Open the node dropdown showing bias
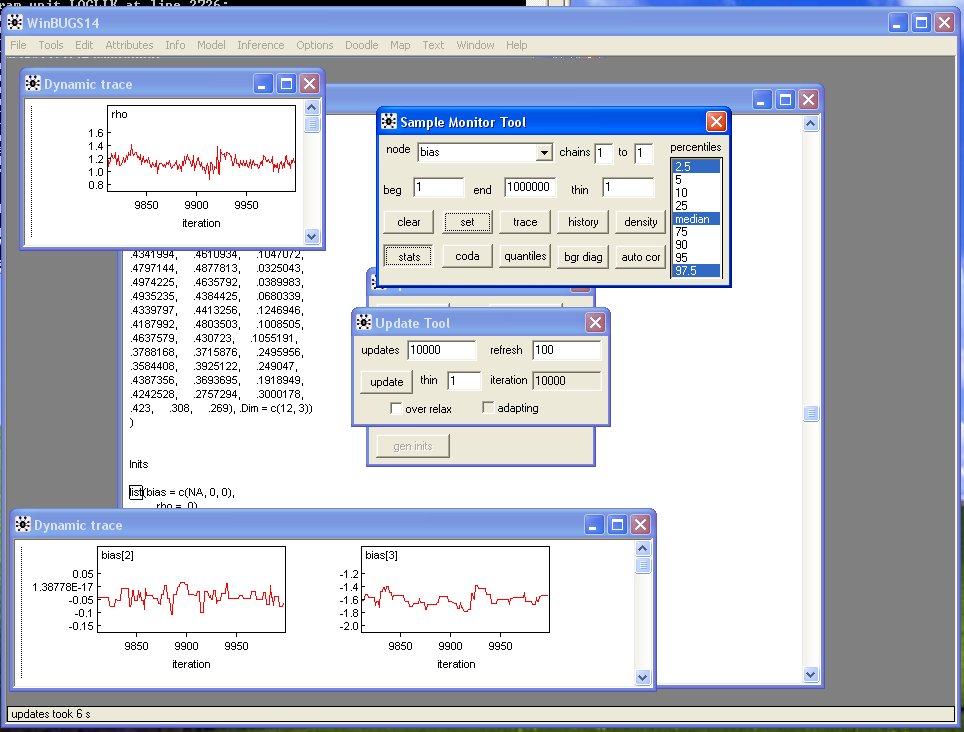Image resolution: width=964 pixels, height=732 pixels. pos(544,153)
